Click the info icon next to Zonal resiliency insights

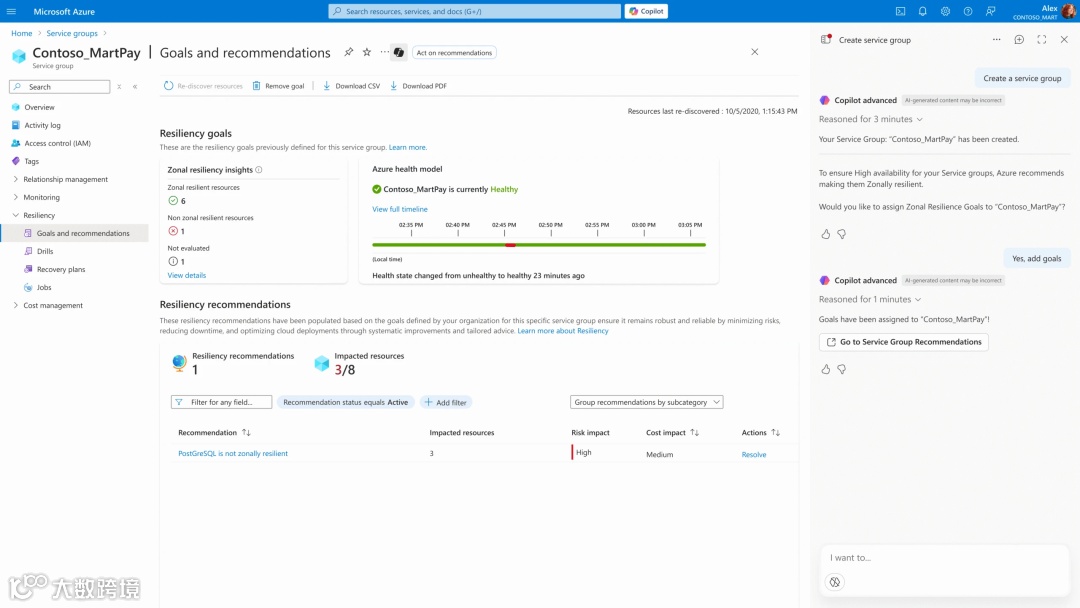pyautogui.click(x=259, y=169)
